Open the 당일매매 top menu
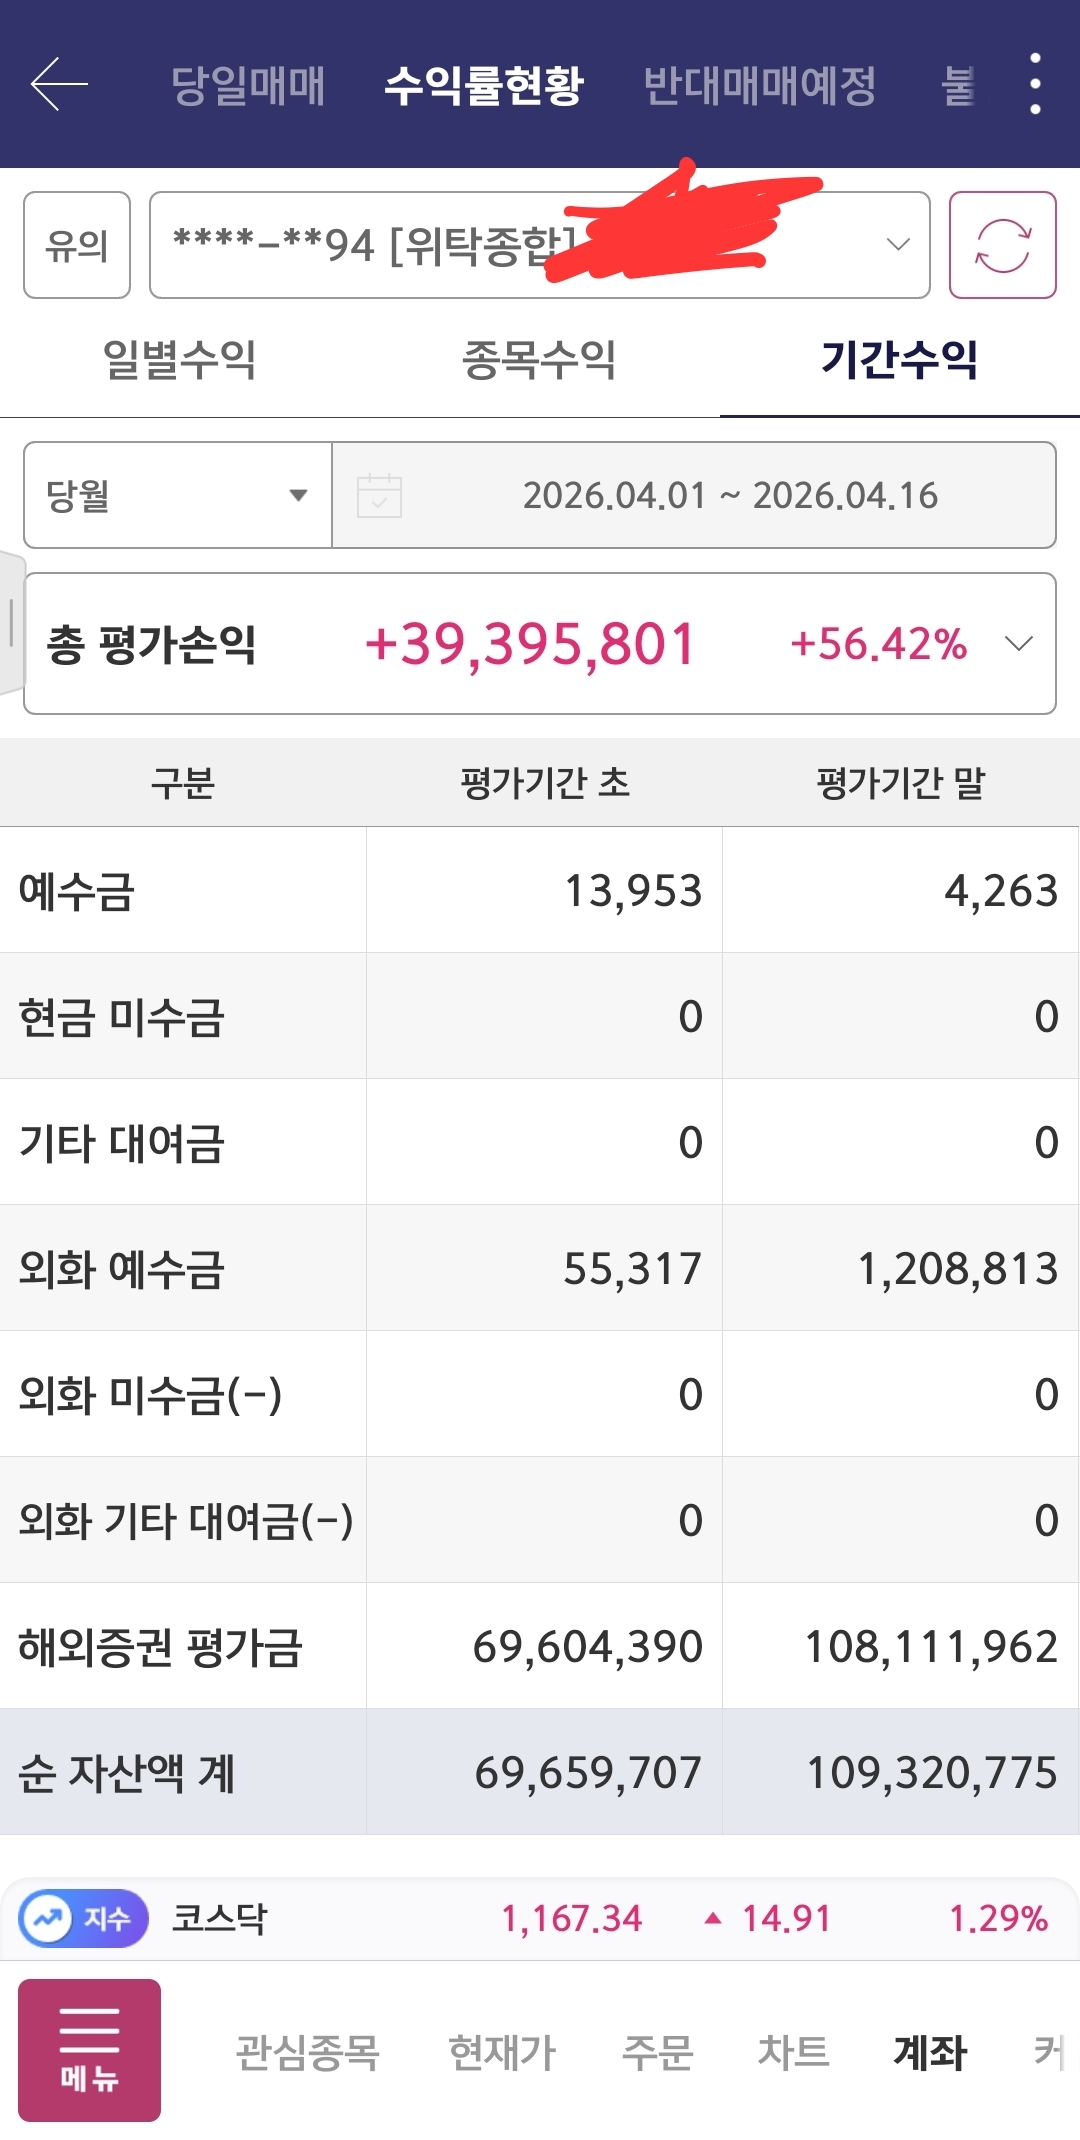The width and height of the screenshot is (1080, 2140). [x=248, y=85]
